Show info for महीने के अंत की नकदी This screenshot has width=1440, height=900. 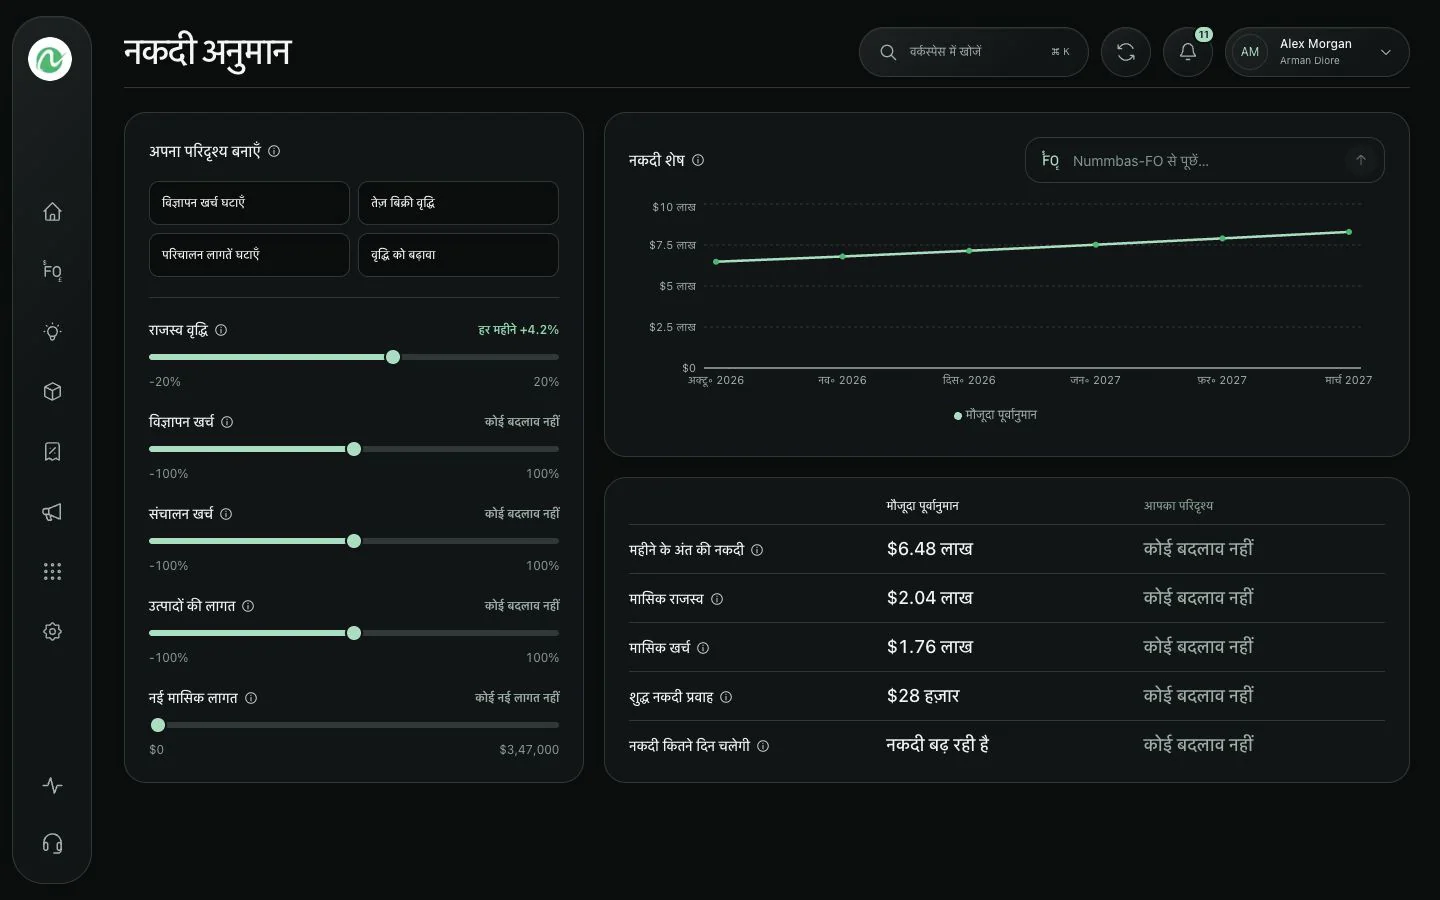pos(757,550)
